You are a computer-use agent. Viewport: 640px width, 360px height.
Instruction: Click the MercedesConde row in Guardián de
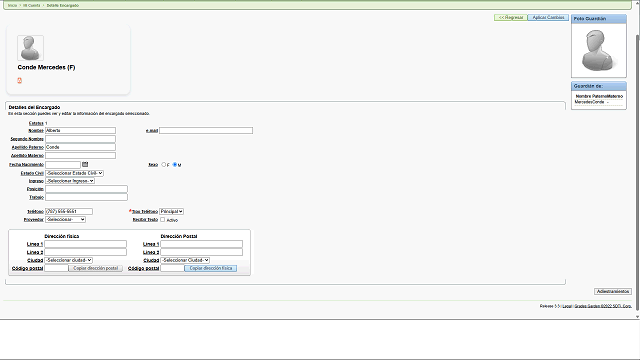(x=599, y=102)
